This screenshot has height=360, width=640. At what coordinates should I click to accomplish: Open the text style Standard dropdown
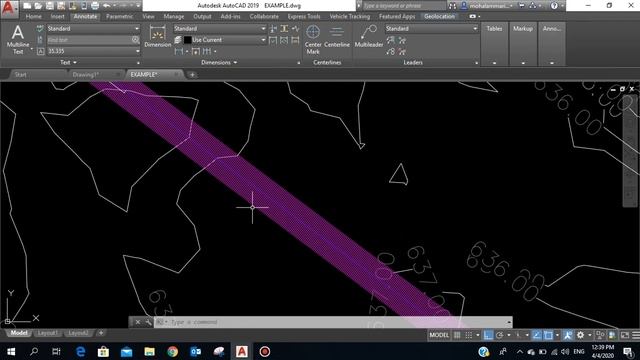tap(93, 29)
